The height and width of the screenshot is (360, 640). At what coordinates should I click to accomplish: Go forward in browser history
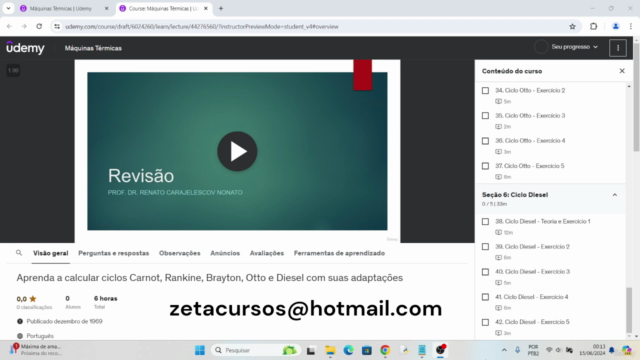[24, 27]
